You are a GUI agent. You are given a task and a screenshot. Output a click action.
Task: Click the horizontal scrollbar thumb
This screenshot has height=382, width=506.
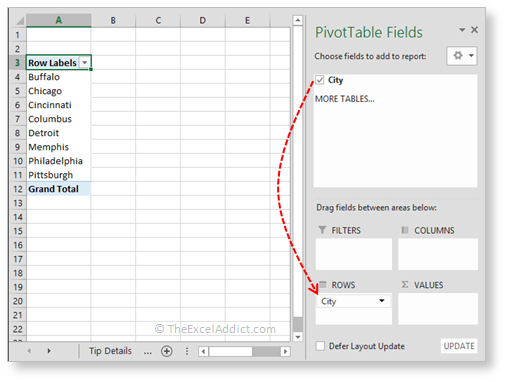230,351
